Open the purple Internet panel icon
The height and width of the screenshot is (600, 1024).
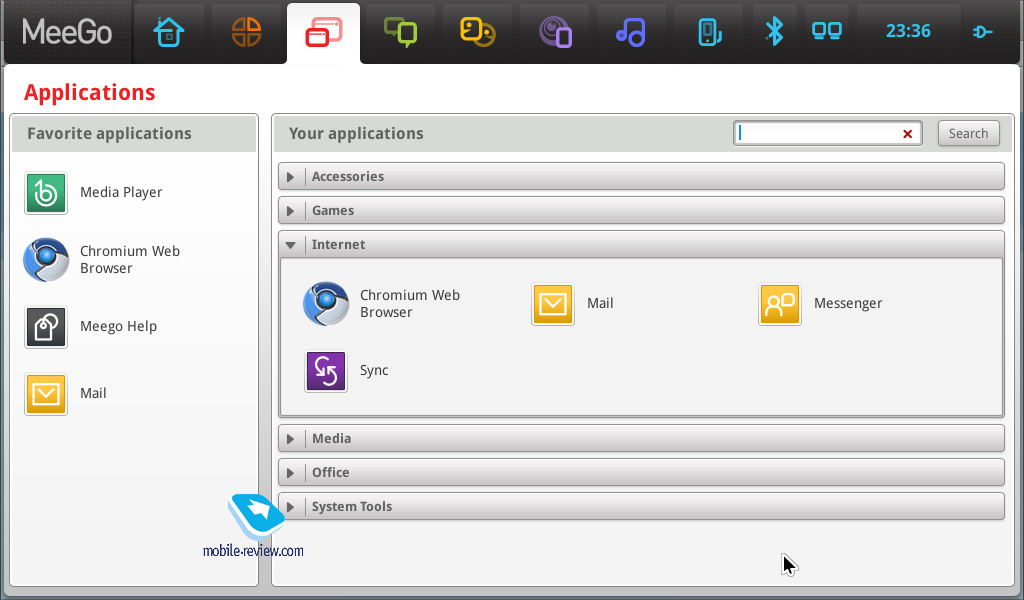(555, 33)
